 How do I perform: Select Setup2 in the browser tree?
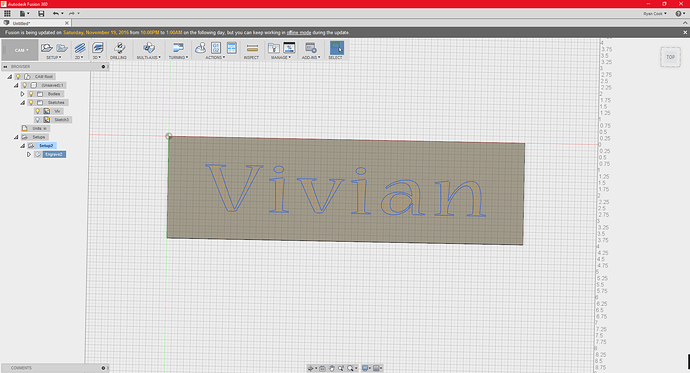tap(46, 146)
